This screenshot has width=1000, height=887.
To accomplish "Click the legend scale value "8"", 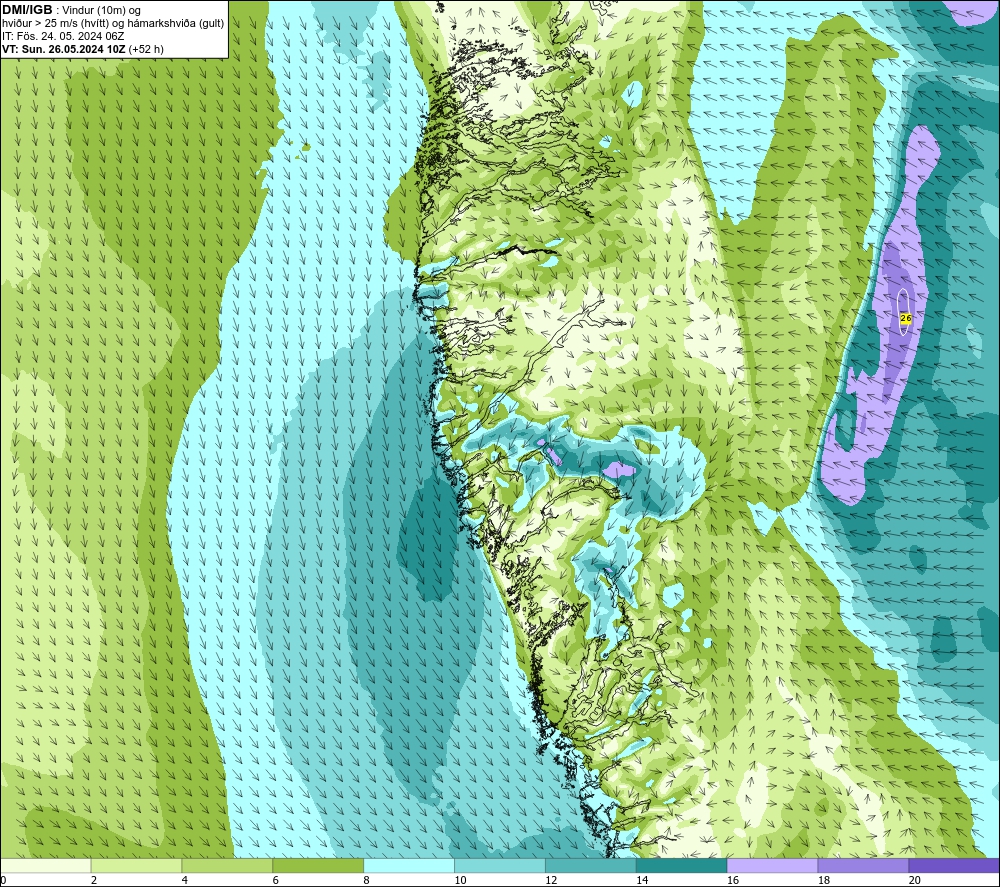I will point(367,880).
